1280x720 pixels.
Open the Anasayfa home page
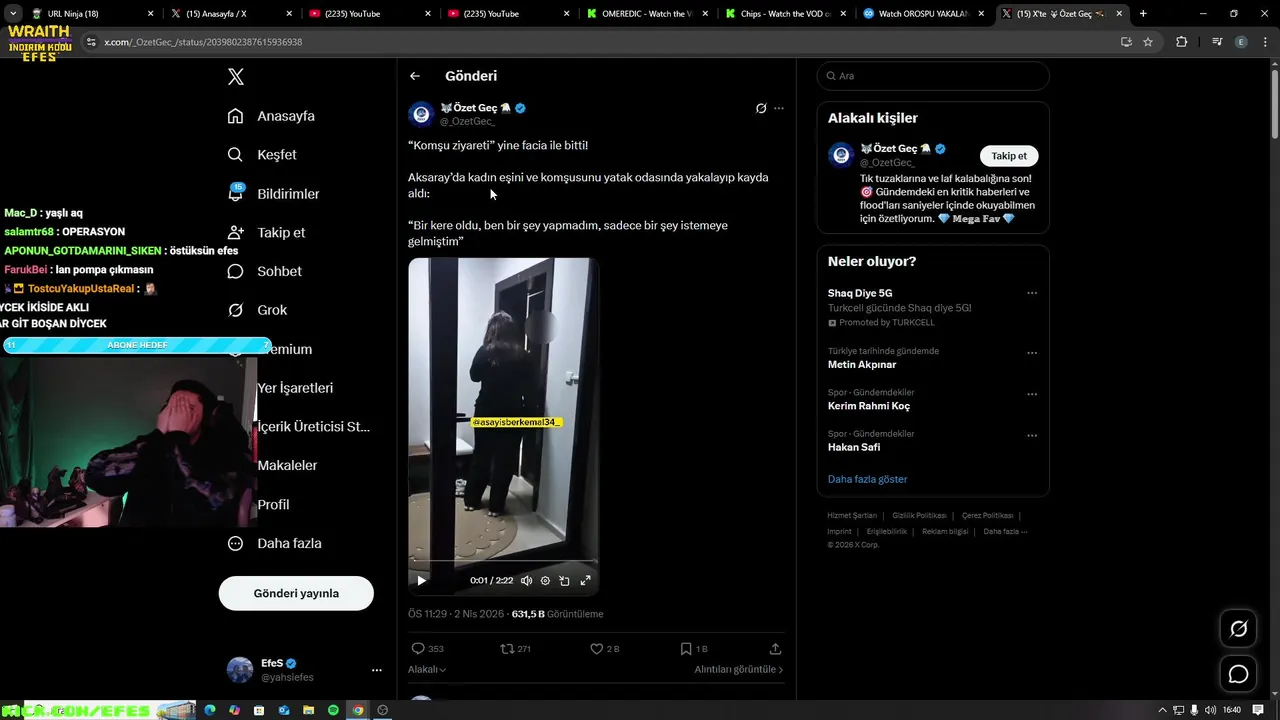(271, 116)
